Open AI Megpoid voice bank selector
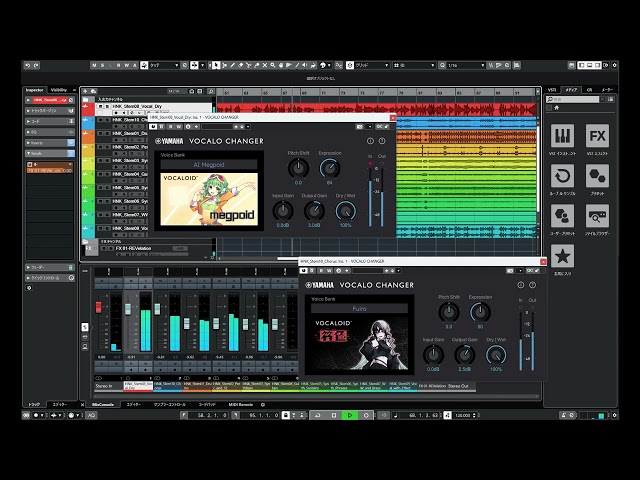This screenshot has height=480, width=640. point(209,165)
